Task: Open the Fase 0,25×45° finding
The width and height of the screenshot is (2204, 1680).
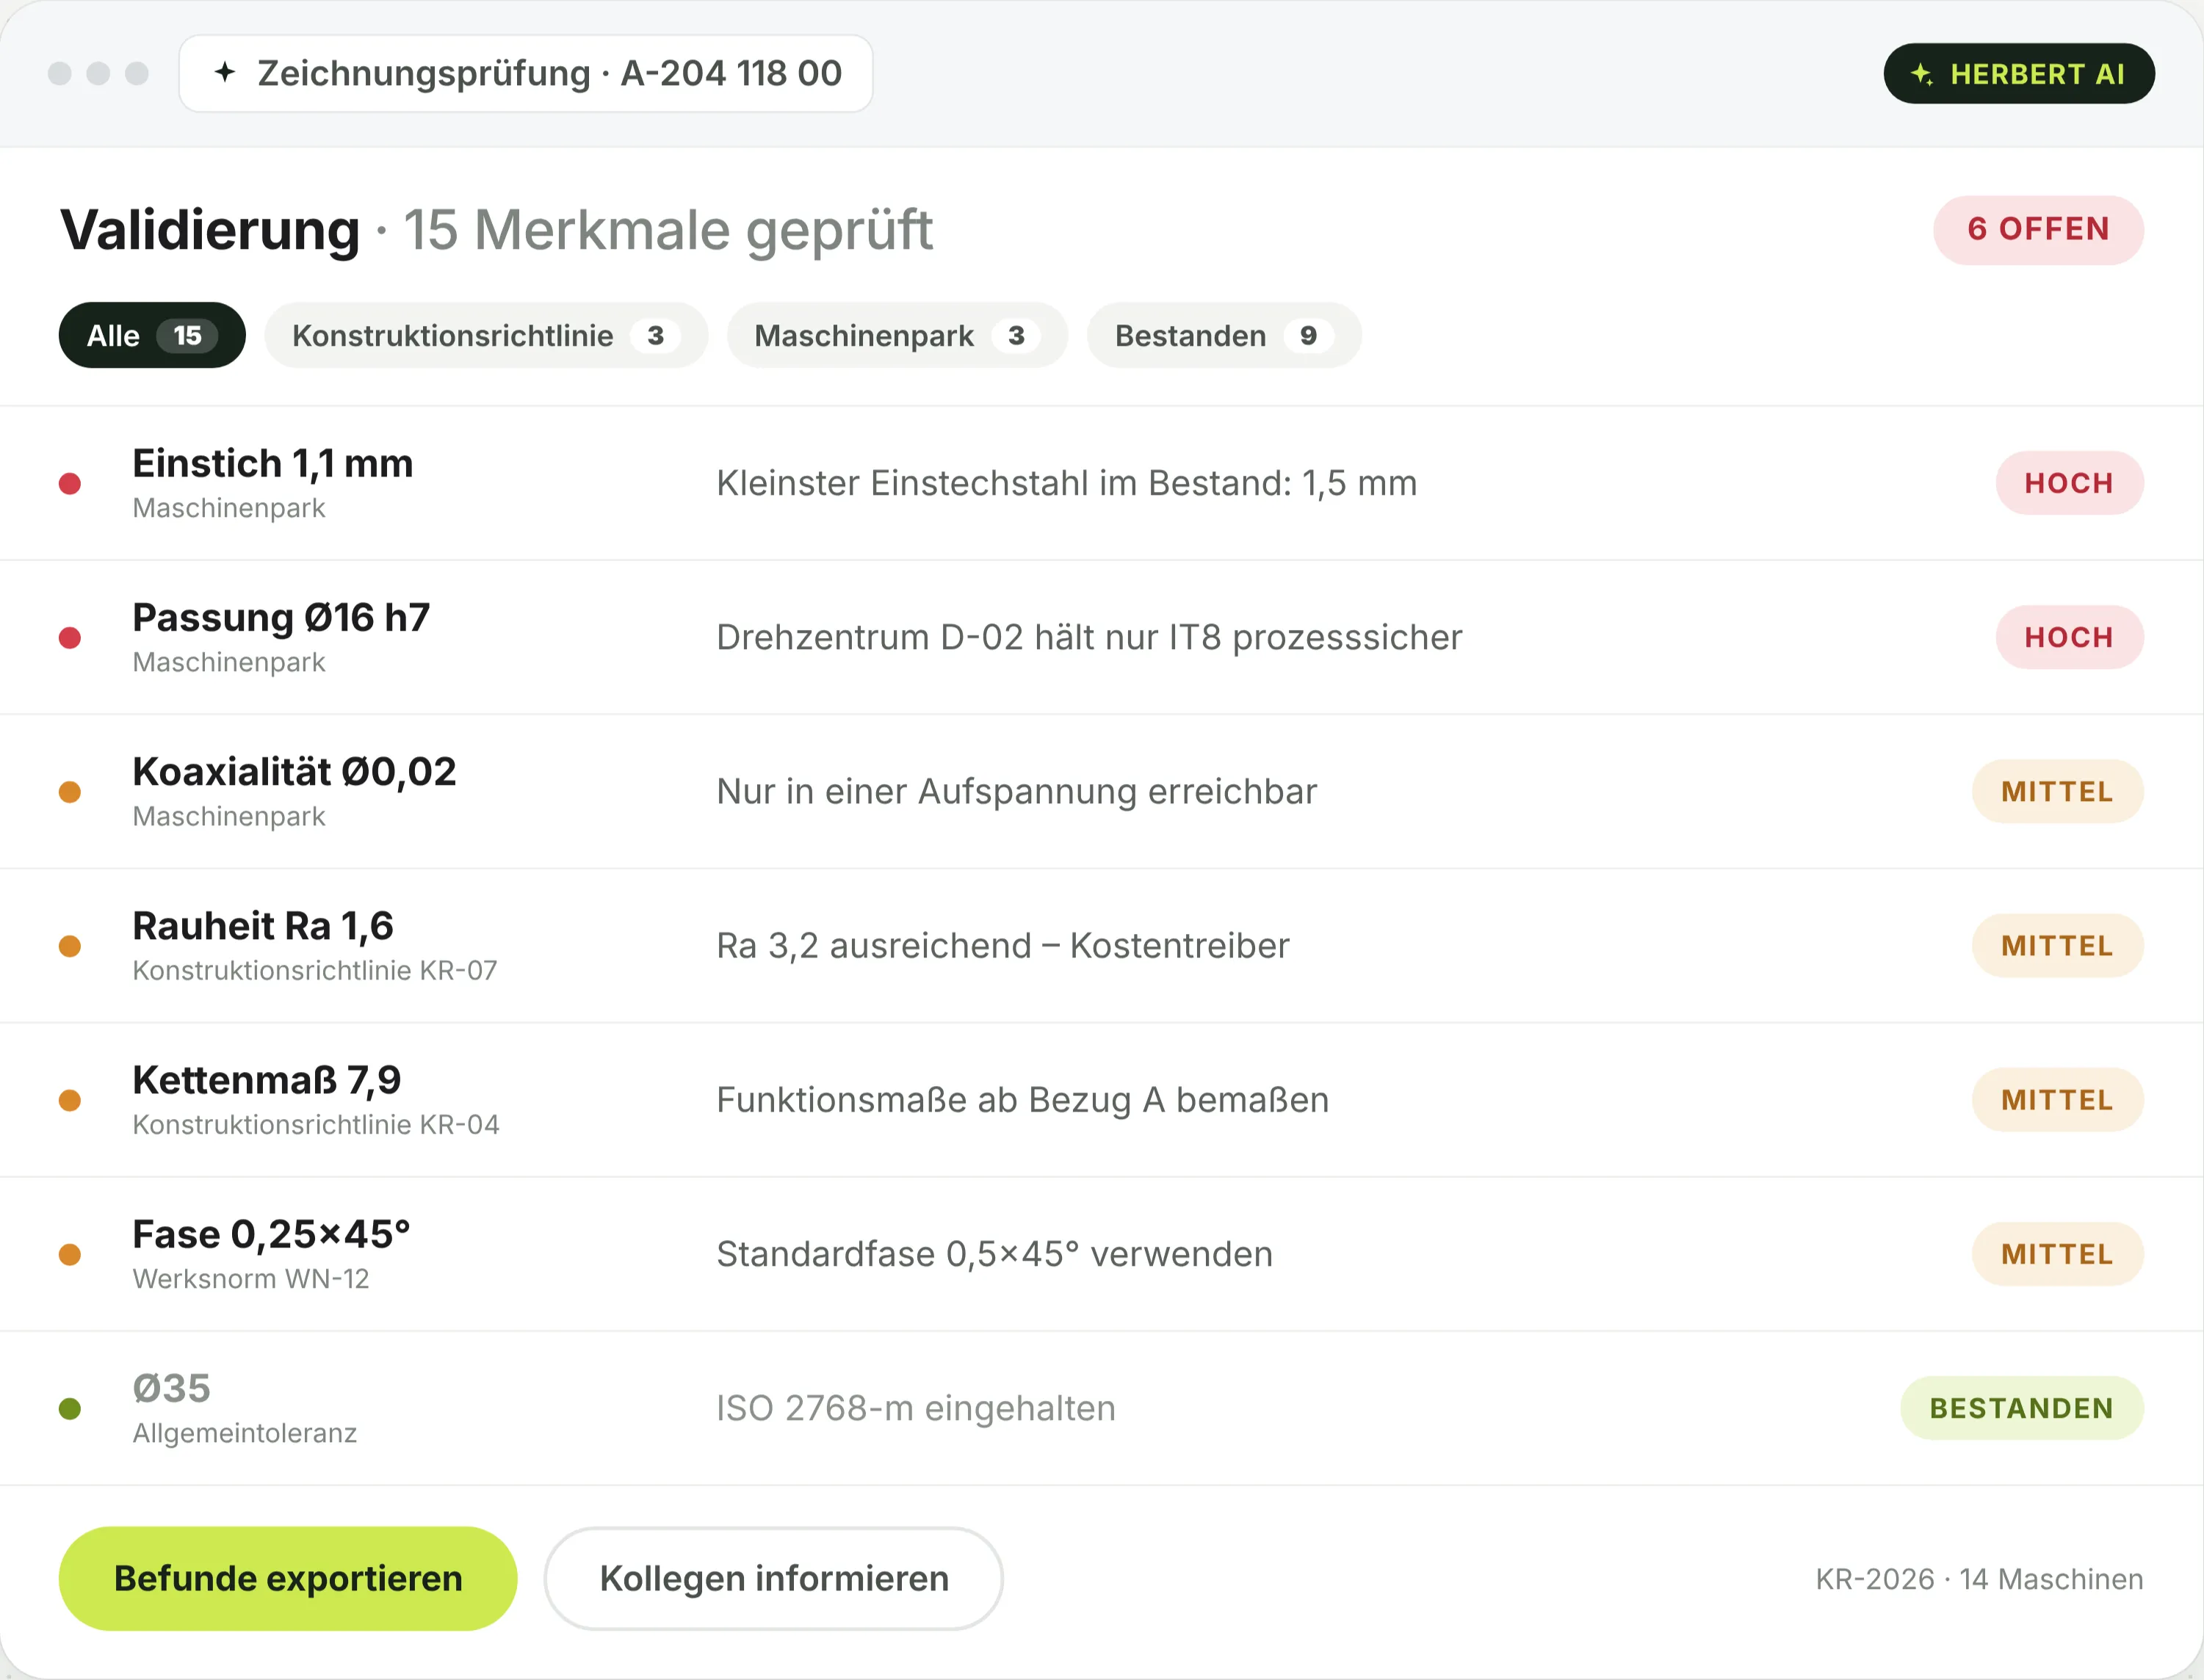Action: 1102,1253
